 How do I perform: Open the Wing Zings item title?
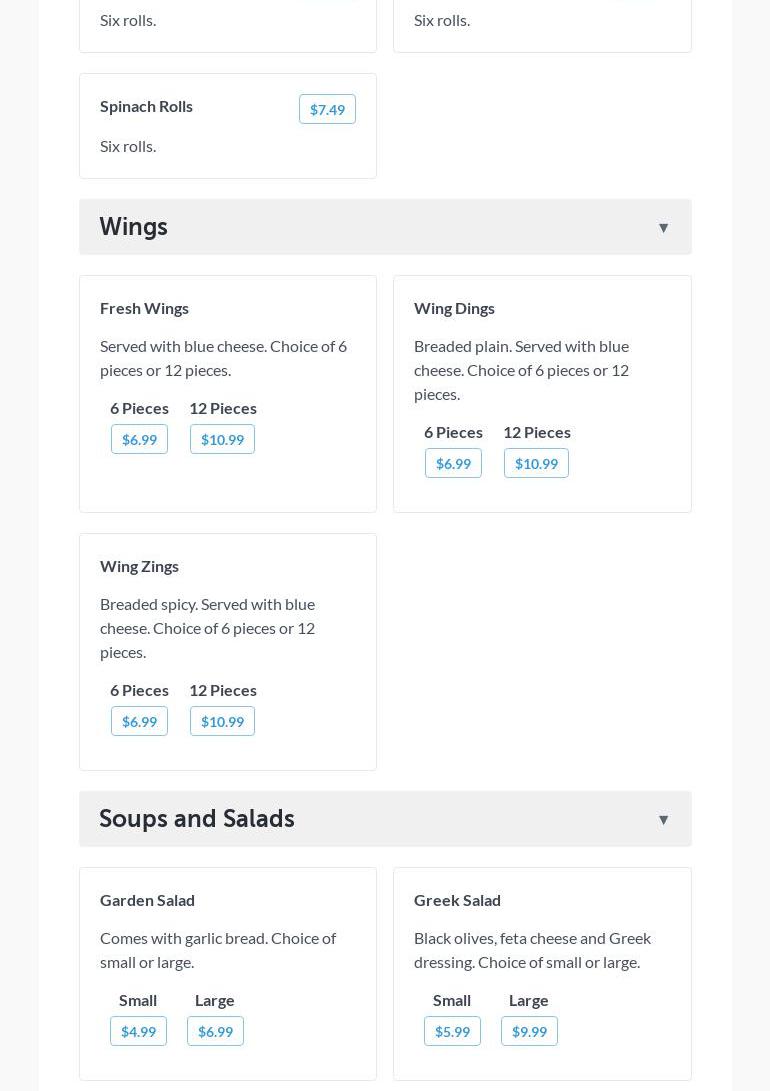(139, 566)
